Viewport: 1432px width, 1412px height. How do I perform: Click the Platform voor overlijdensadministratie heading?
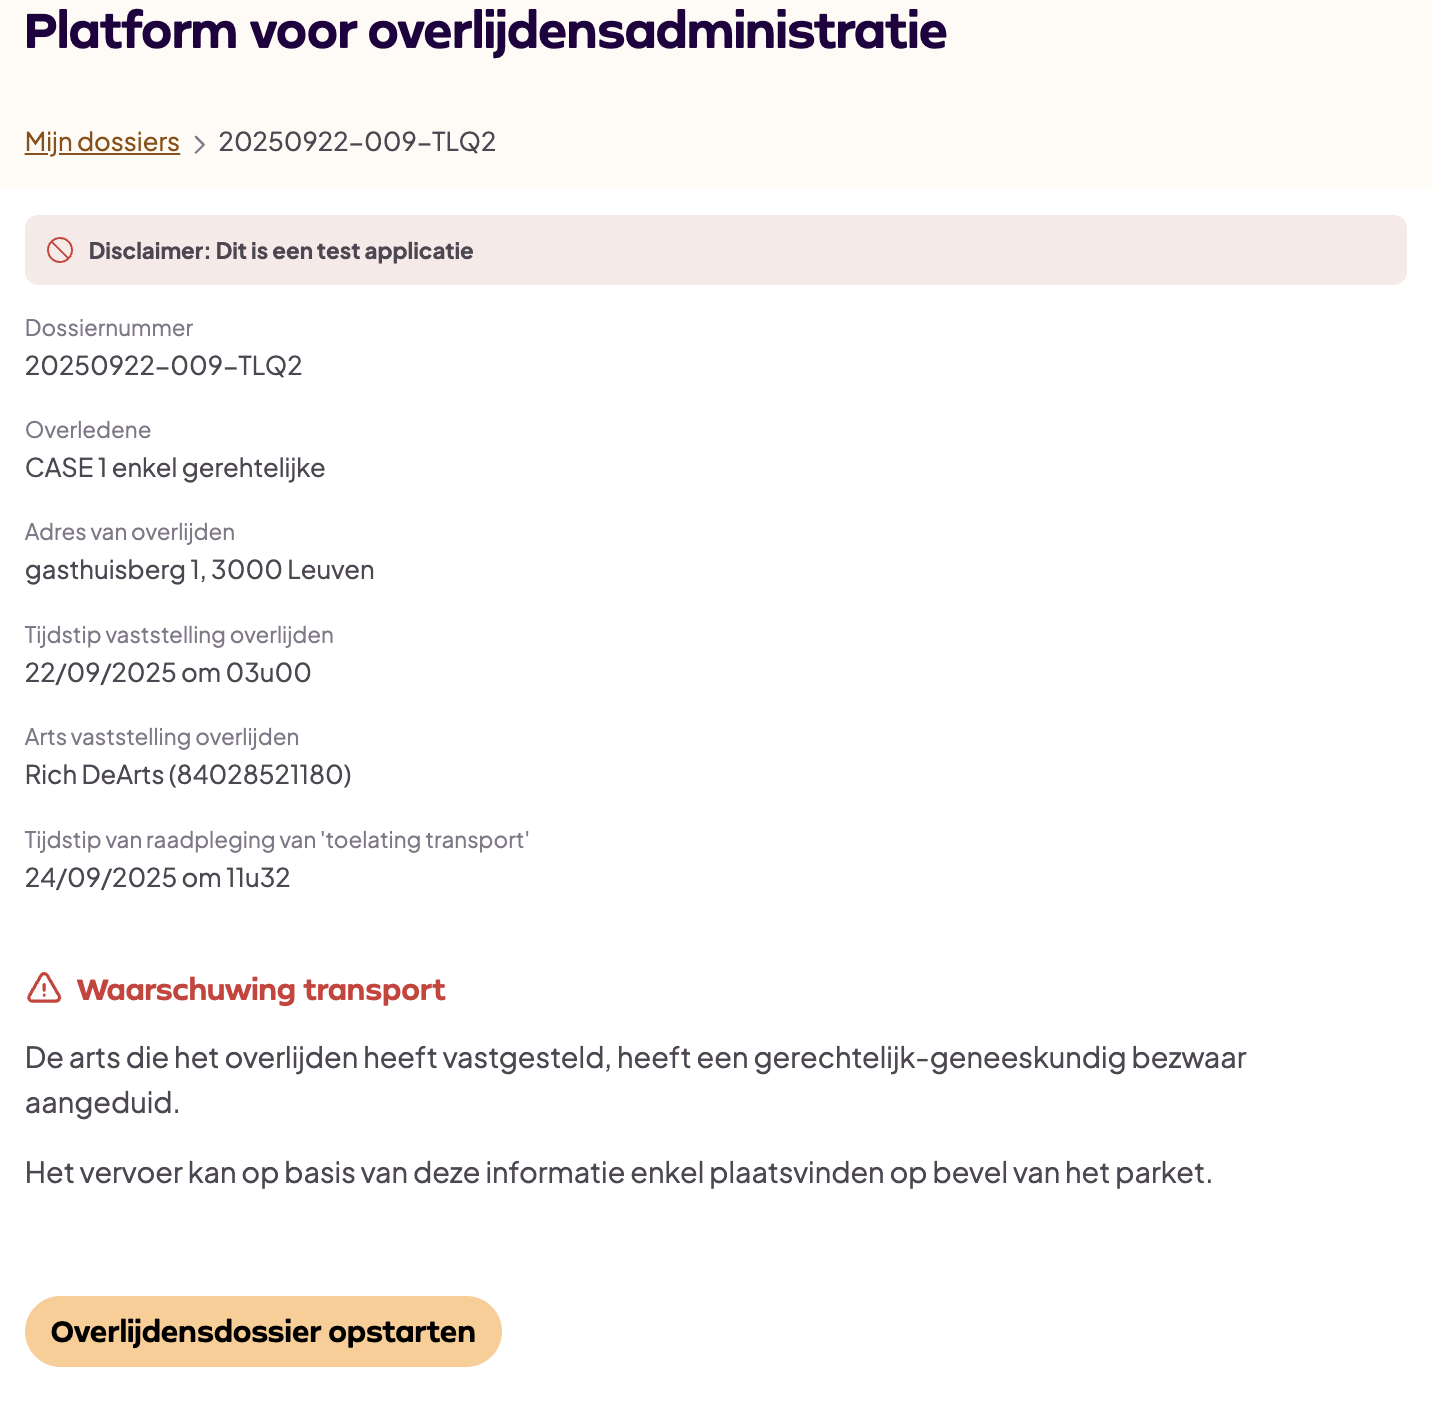[x=485, y=31]
